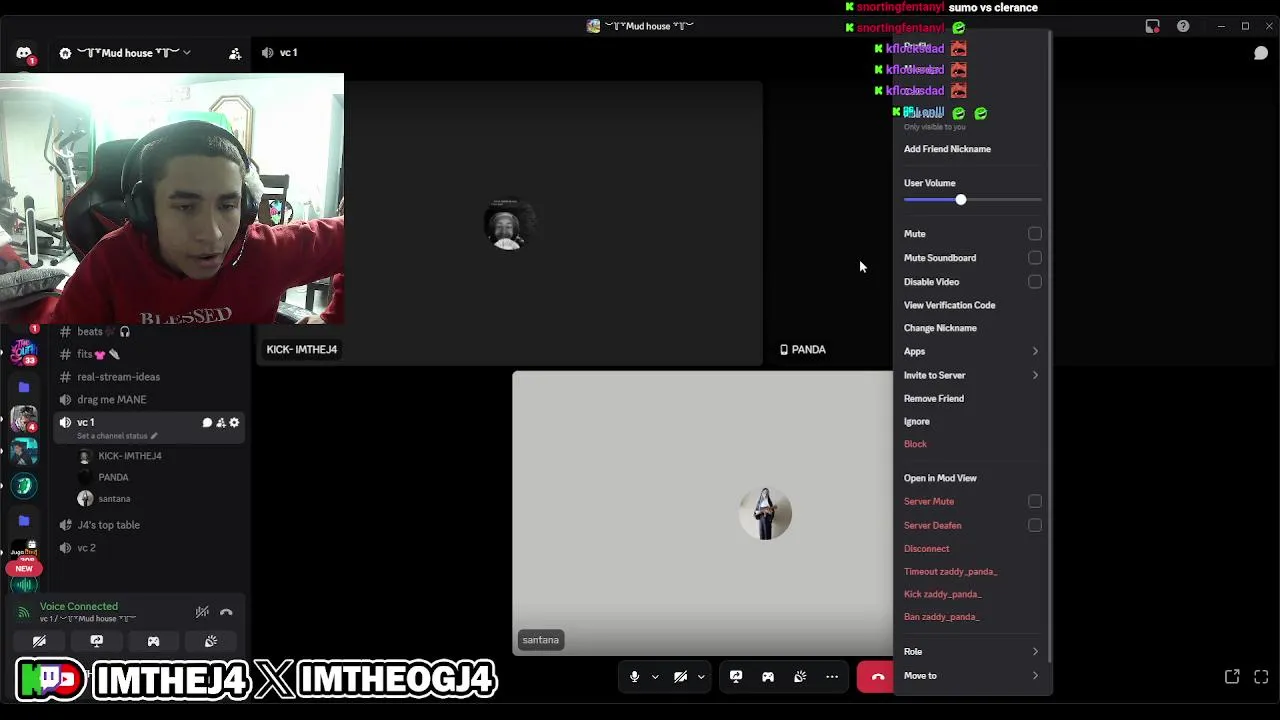Expand the Role submenu

972,652
